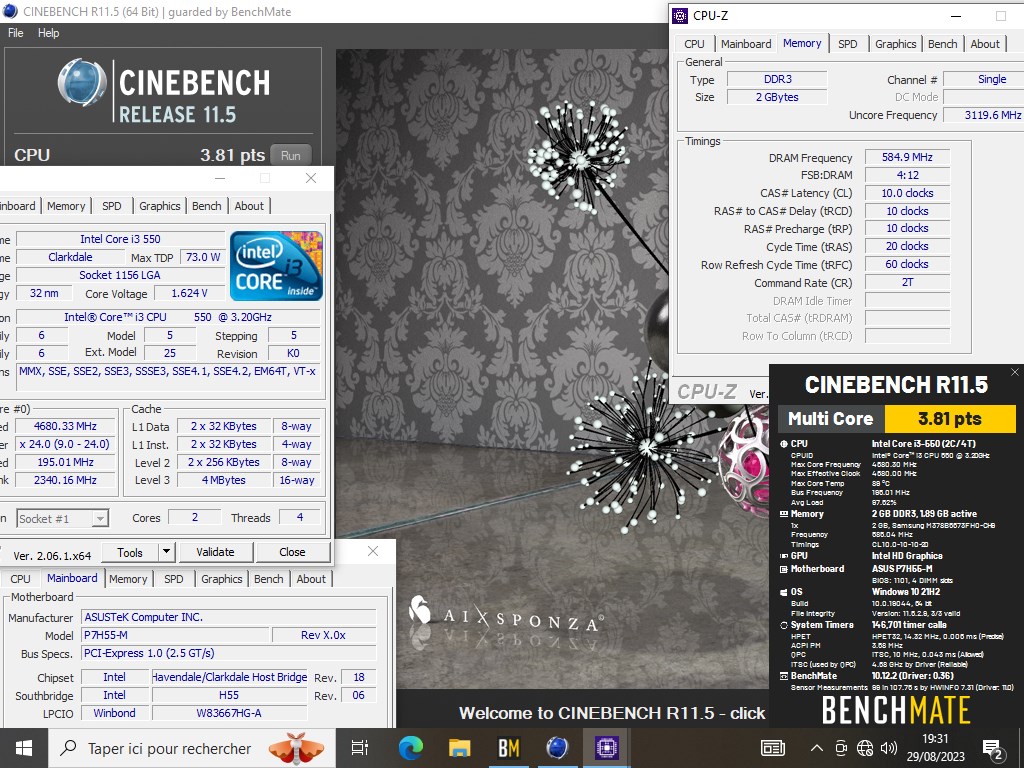Click the P7H55-M model field

pos(175,635)
